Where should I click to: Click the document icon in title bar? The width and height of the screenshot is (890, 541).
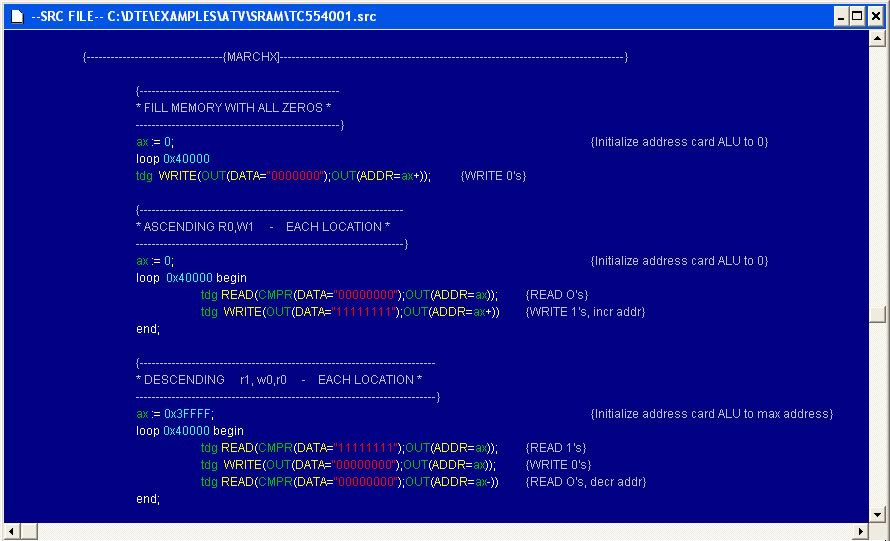coord(18,16)
